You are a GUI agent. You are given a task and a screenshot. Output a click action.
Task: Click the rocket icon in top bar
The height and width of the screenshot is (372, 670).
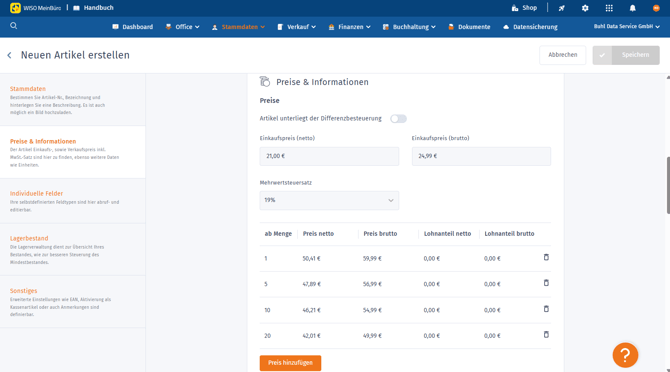pyautogui.click(x=561, y=8)
